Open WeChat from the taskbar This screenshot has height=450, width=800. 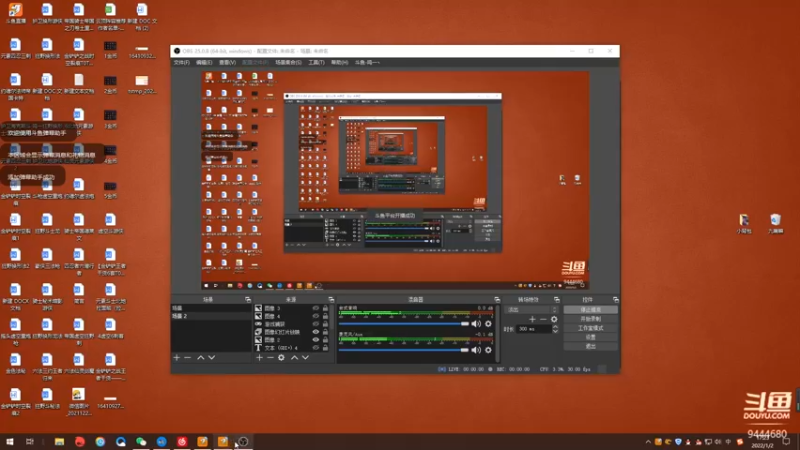141,442
